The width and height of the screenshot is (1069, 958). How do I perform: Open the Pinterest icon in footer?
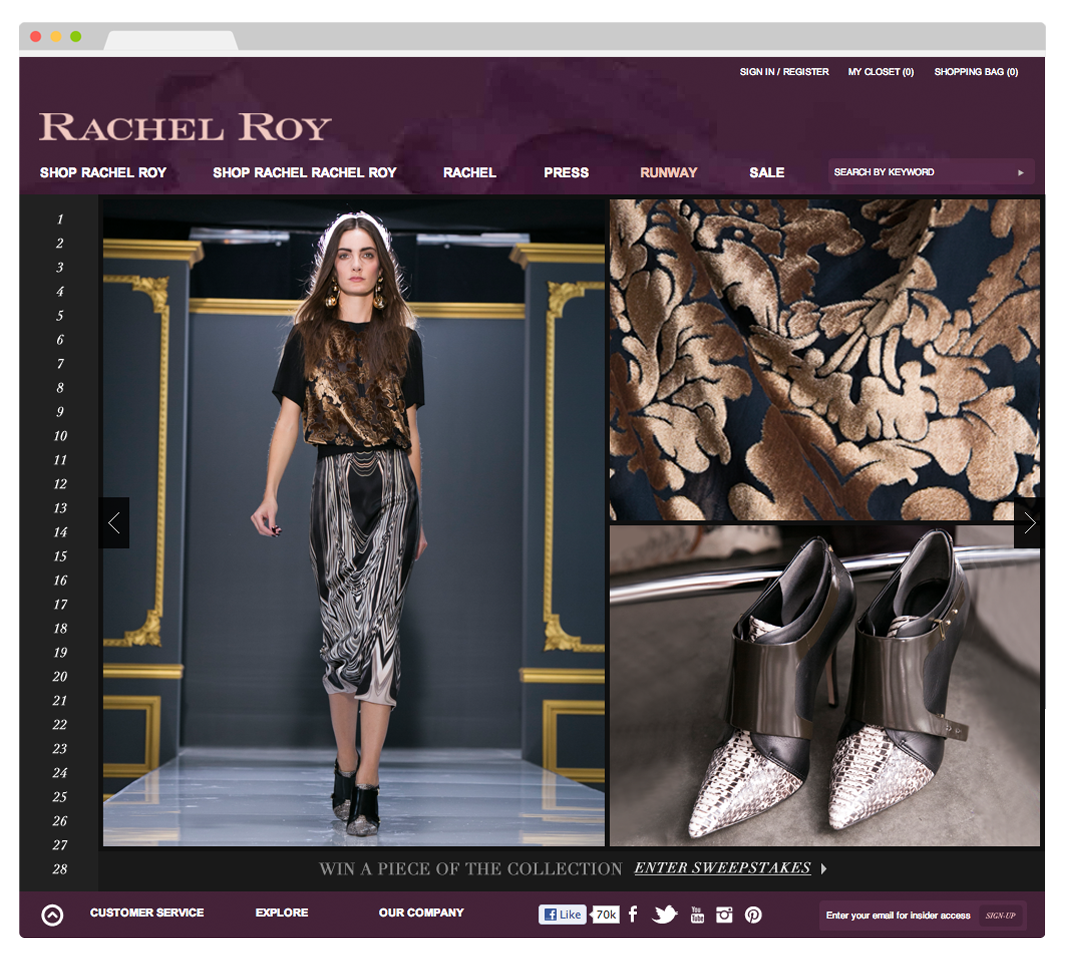tap(753, 915)
